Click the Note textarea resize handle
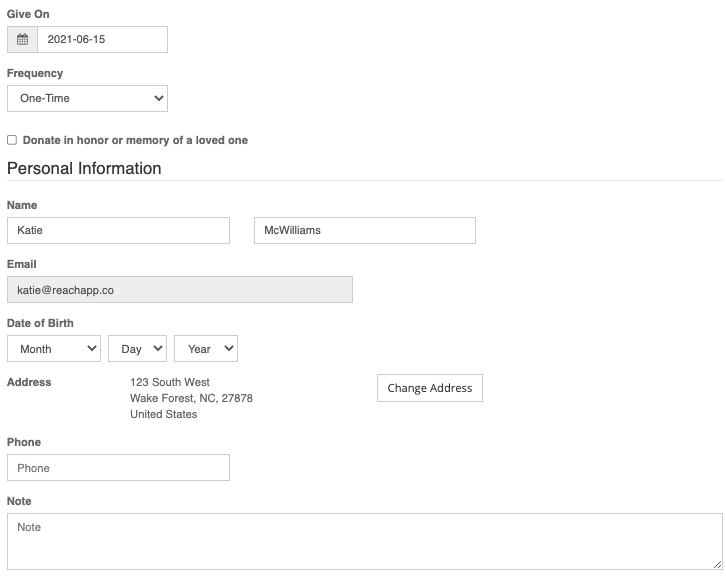 (x=717, y=564)
